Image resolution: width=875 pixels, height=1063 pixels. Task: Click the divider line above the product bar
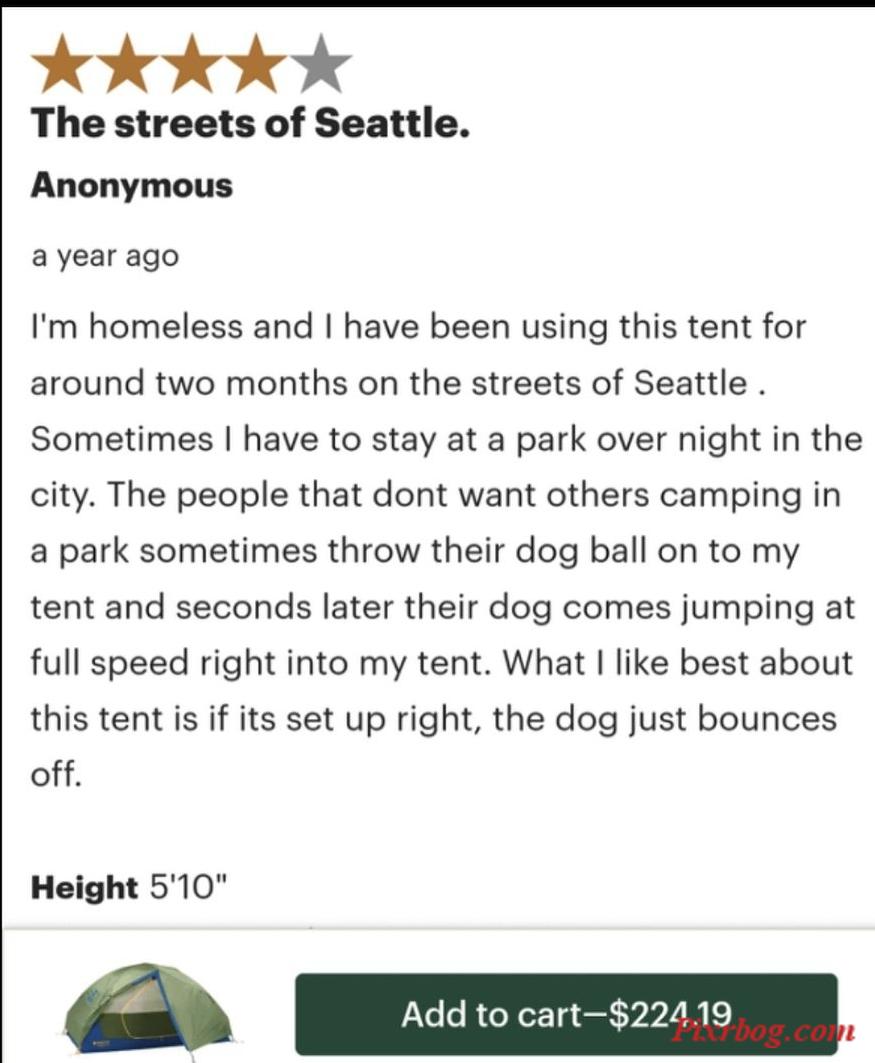coord(437,927)
